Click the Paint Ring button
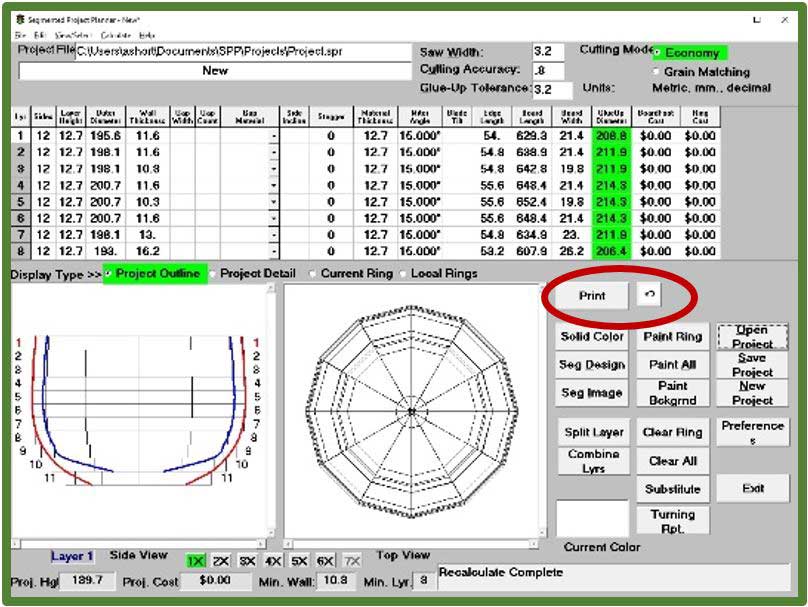808x607 pixels. 672,337
